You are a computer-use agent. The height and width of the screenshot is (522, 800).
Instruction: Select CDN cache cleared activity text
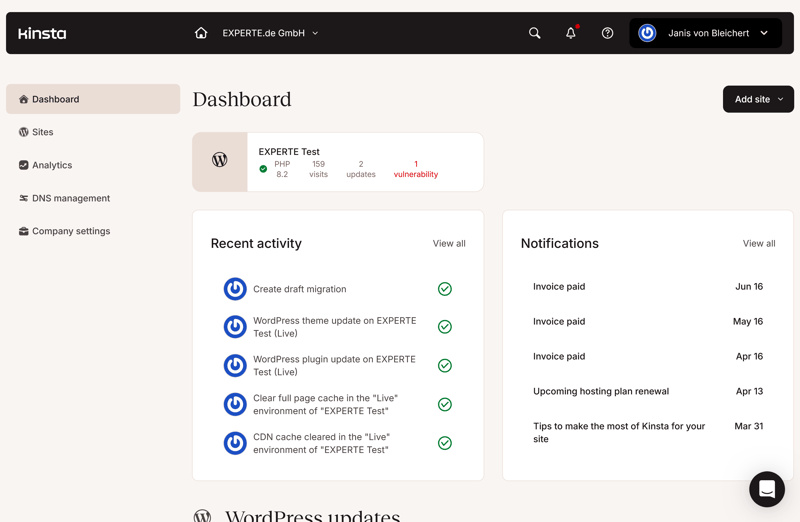pos(321,443)
